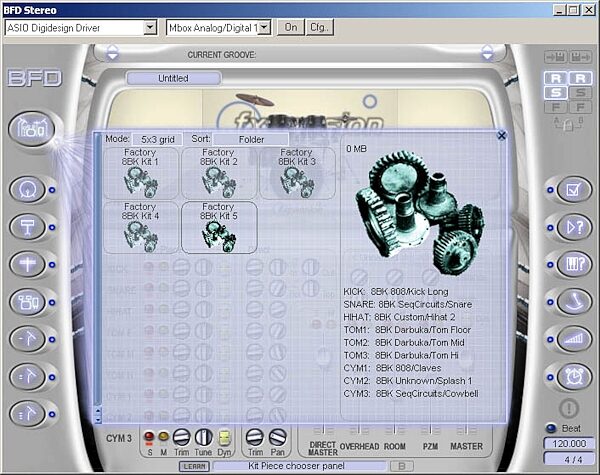Viewport: 600px width, 475px height.
Task: Open the keyboard-question-mark key map button
Action: point(574,264)
